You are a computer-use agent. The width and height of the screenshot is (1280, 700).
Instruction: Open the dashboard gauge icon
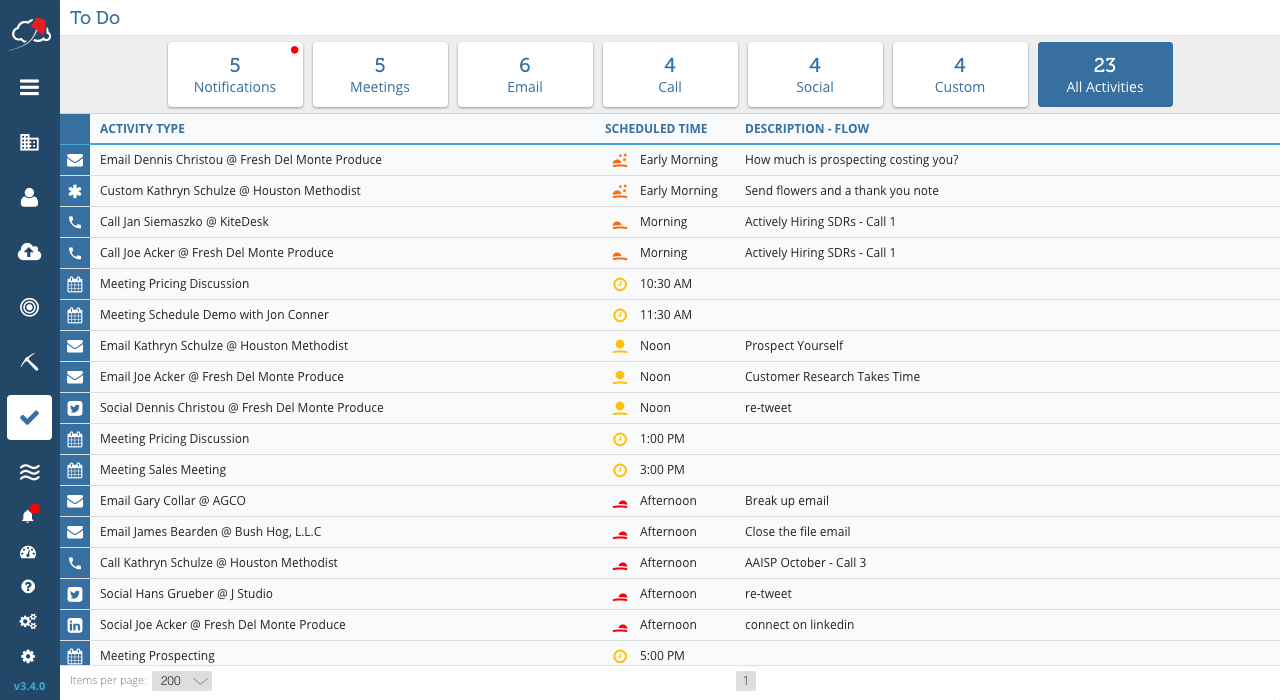(28, 552)
